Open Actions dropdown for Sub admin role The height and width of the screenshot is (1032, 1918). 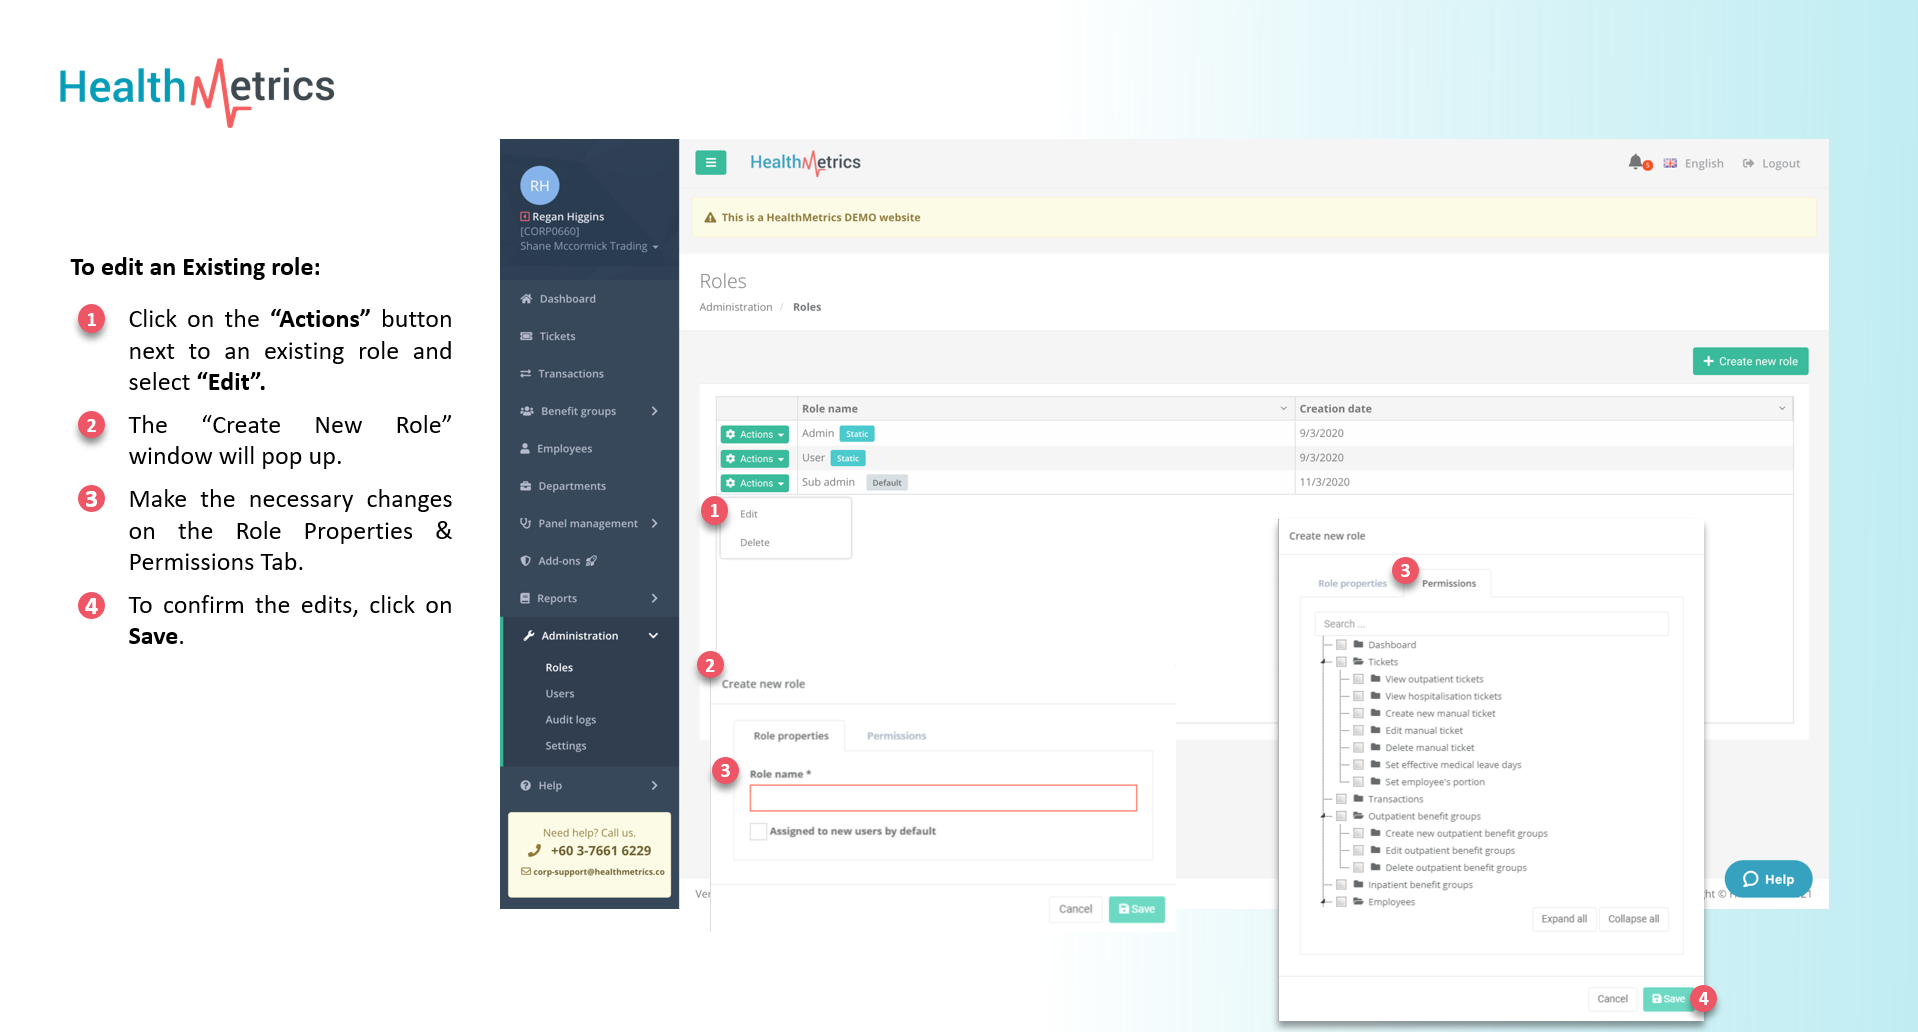coord(754,483)
